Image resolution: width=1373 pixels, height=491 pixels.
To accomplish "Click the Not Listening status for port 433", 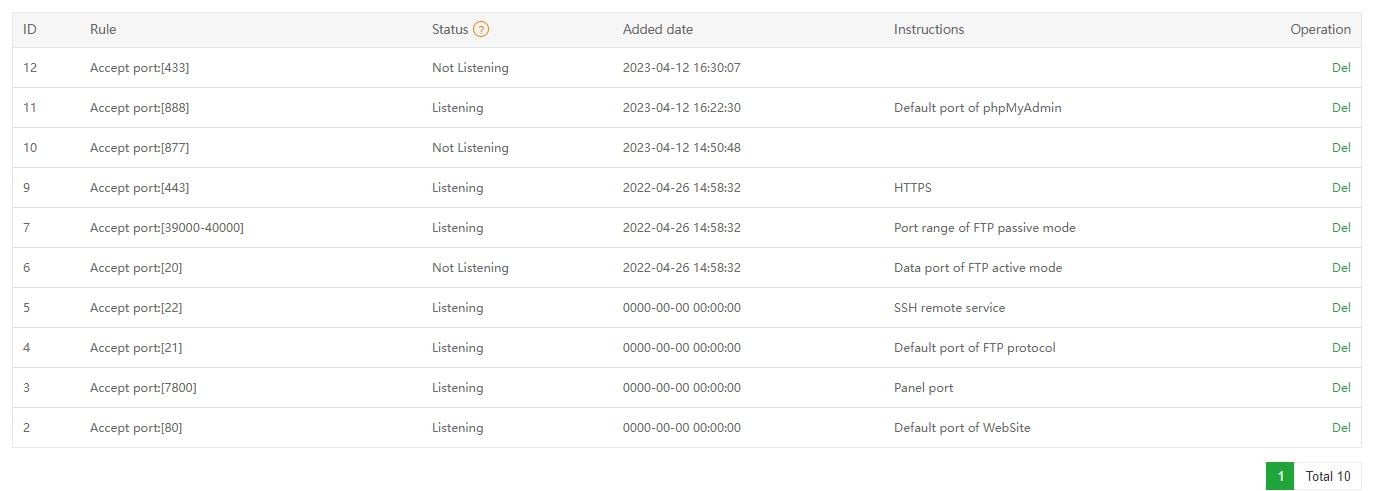I will point(470,68).
